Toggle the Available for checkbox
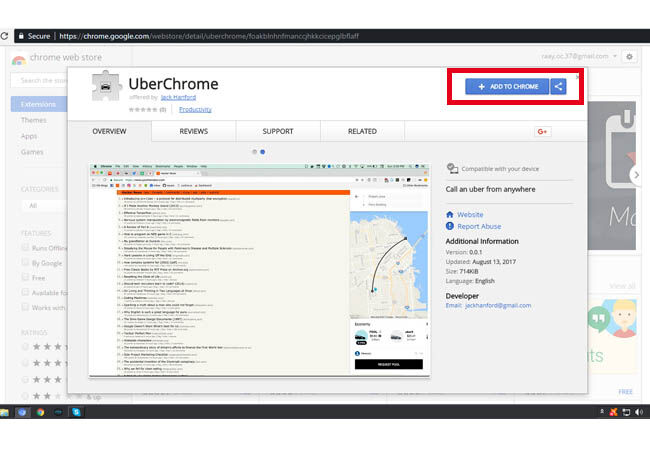650x450 pixels. (25, 292)
